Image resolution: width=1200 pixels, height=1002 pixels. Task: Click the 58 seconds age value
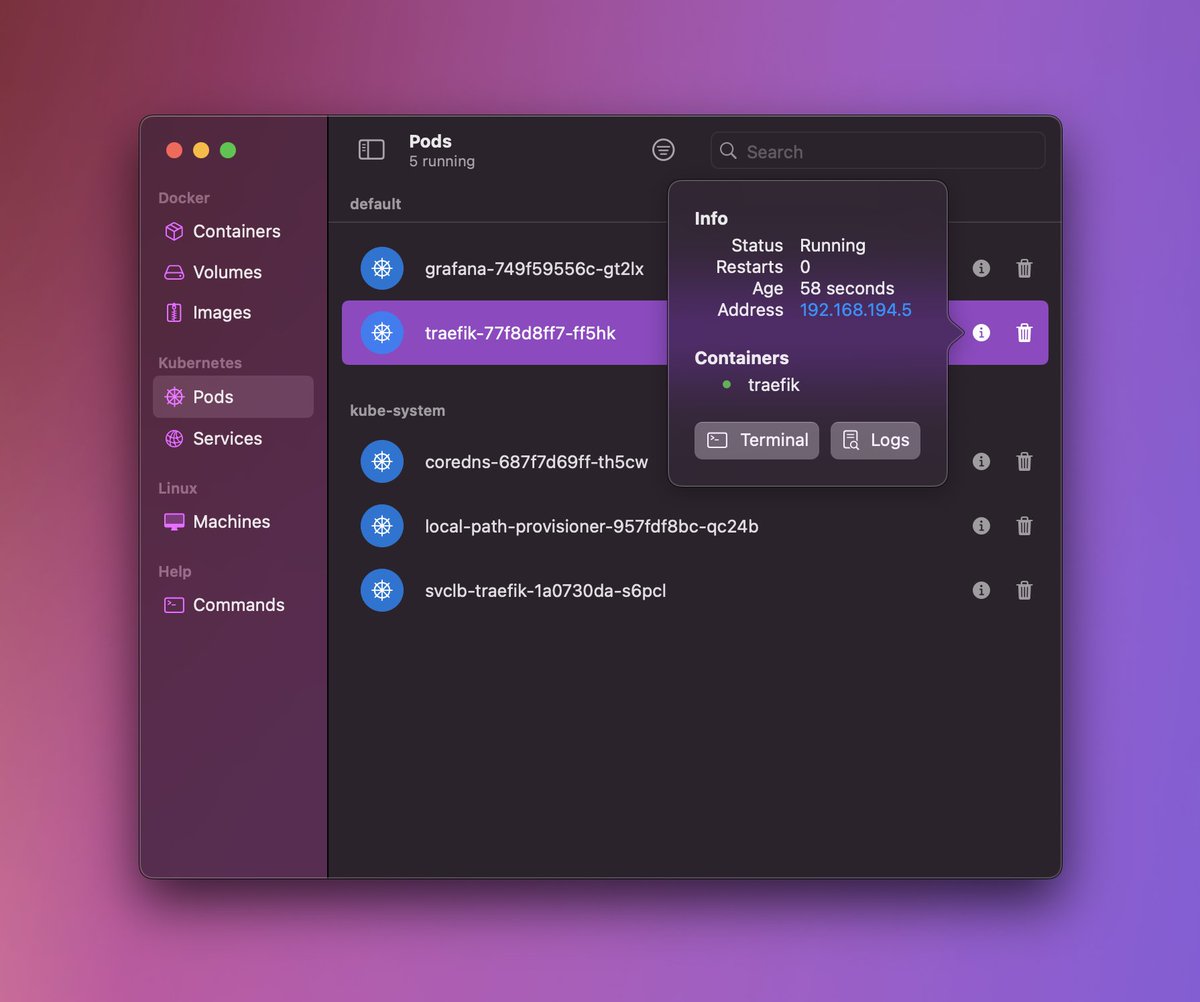click(847, 288)
